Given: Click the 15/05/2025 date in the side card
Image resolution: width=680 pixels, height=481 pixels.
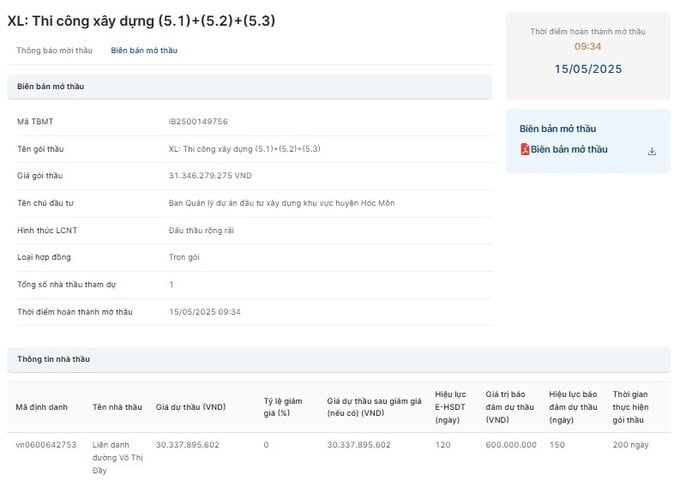Looking at the screenshot, I should (x=588, y=69).
